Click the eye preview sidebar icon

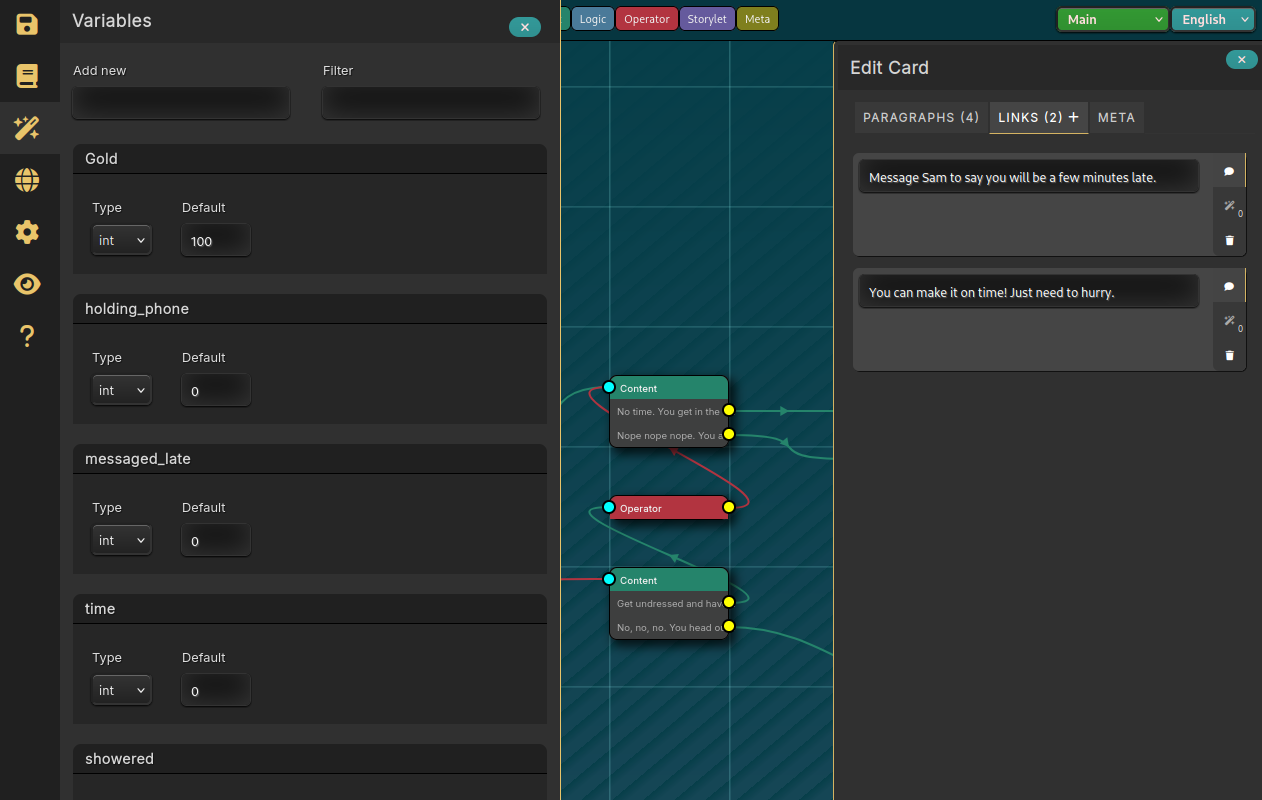[x=27, y=284]
